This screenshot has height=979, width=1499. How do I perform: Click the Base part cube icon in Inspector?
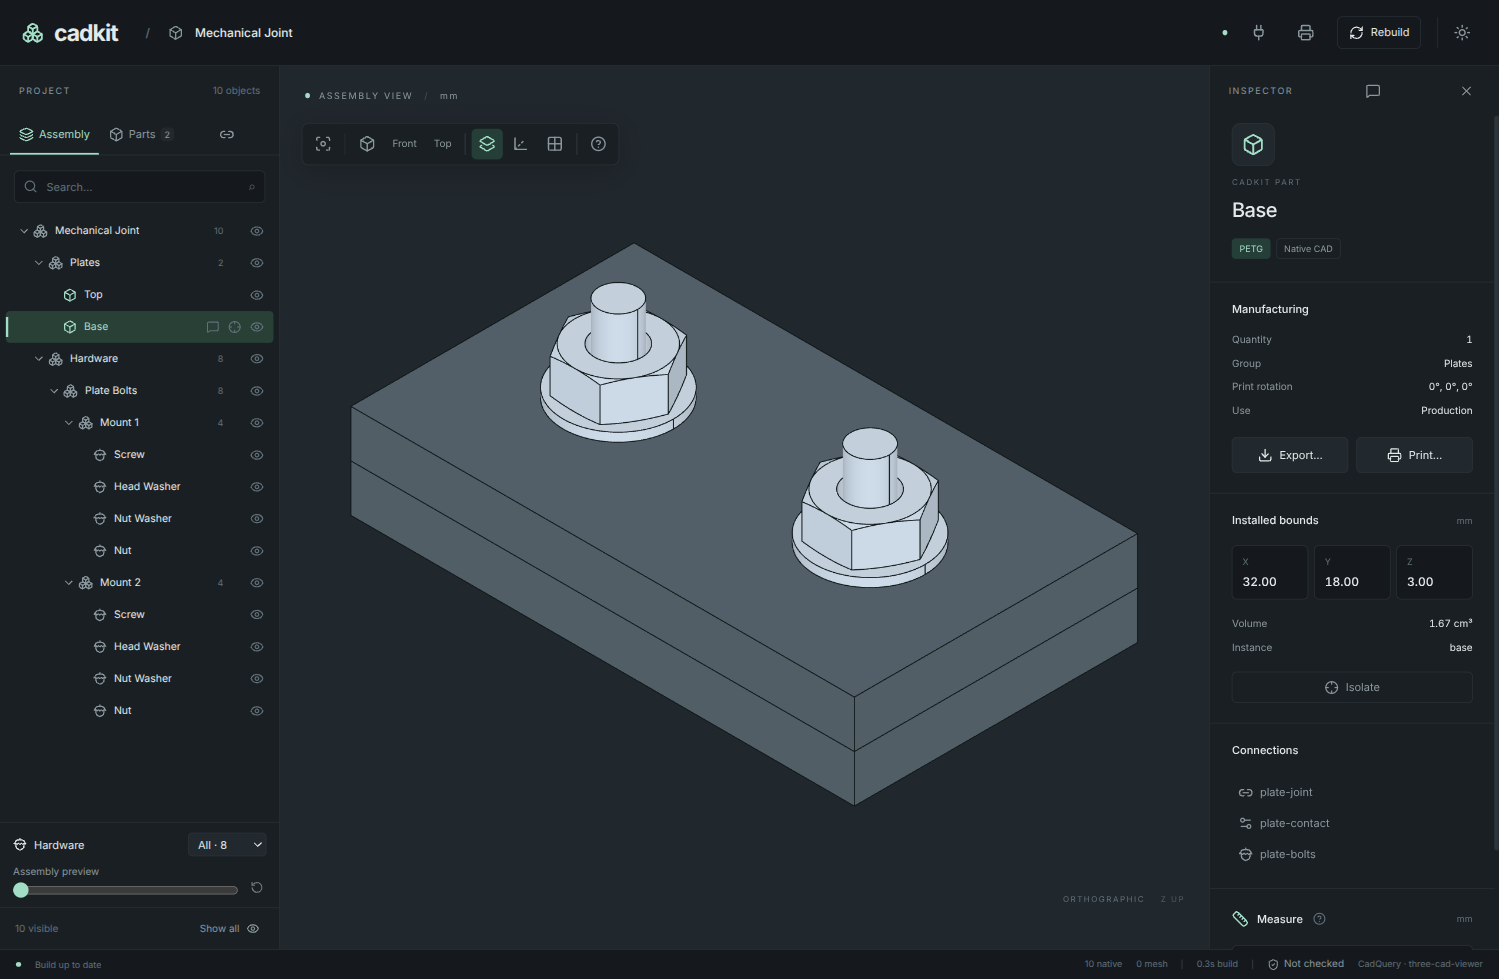1253,145
